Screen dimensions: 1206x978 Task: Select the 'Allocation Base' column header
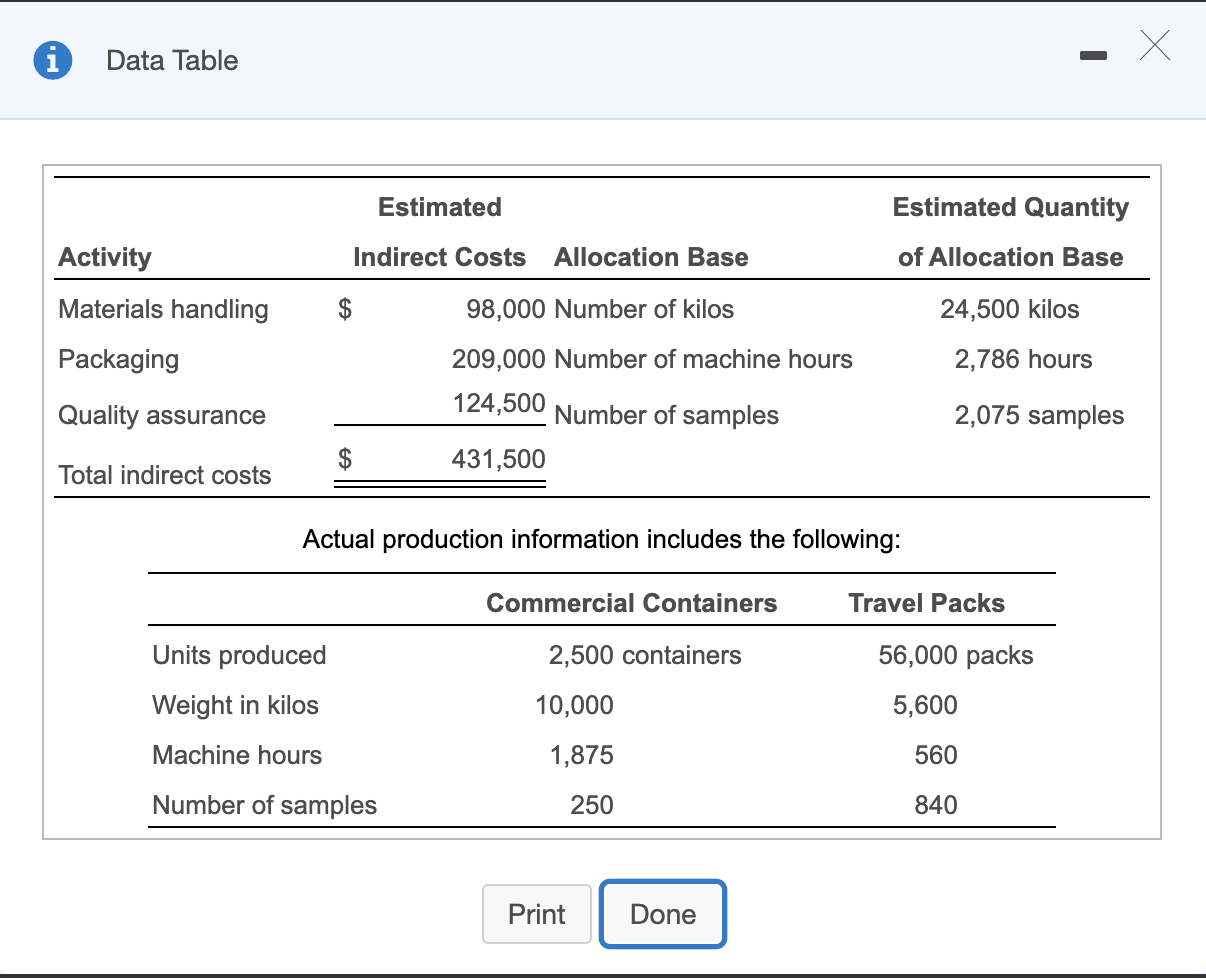coord(651,257)
